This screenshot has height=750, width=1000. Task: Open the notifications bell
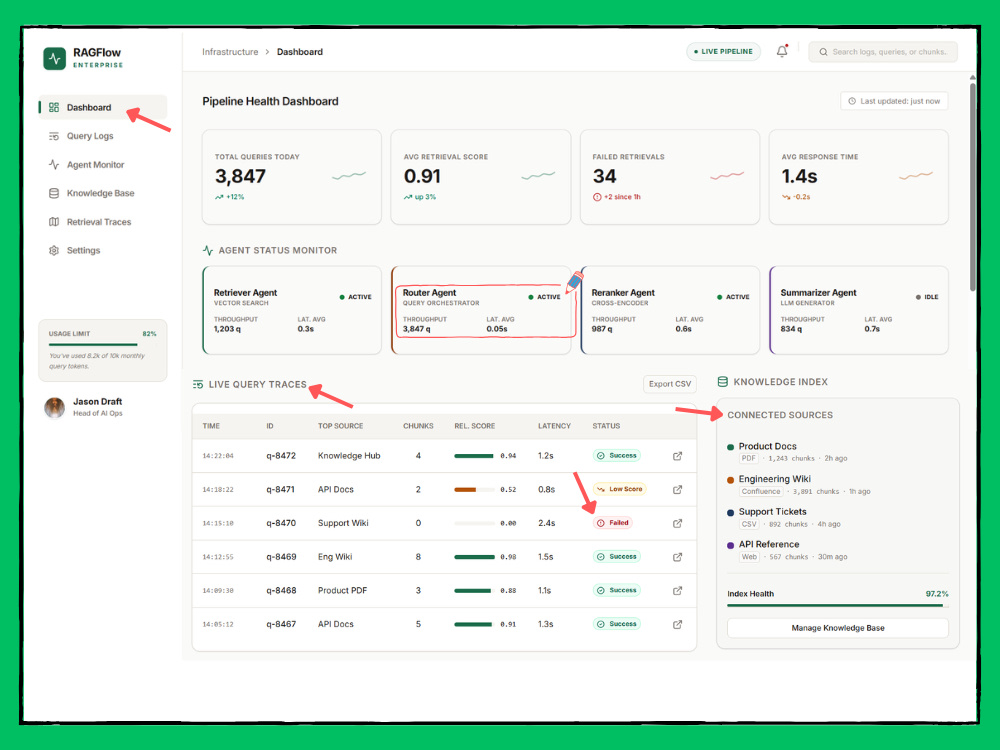coord(782,51)
